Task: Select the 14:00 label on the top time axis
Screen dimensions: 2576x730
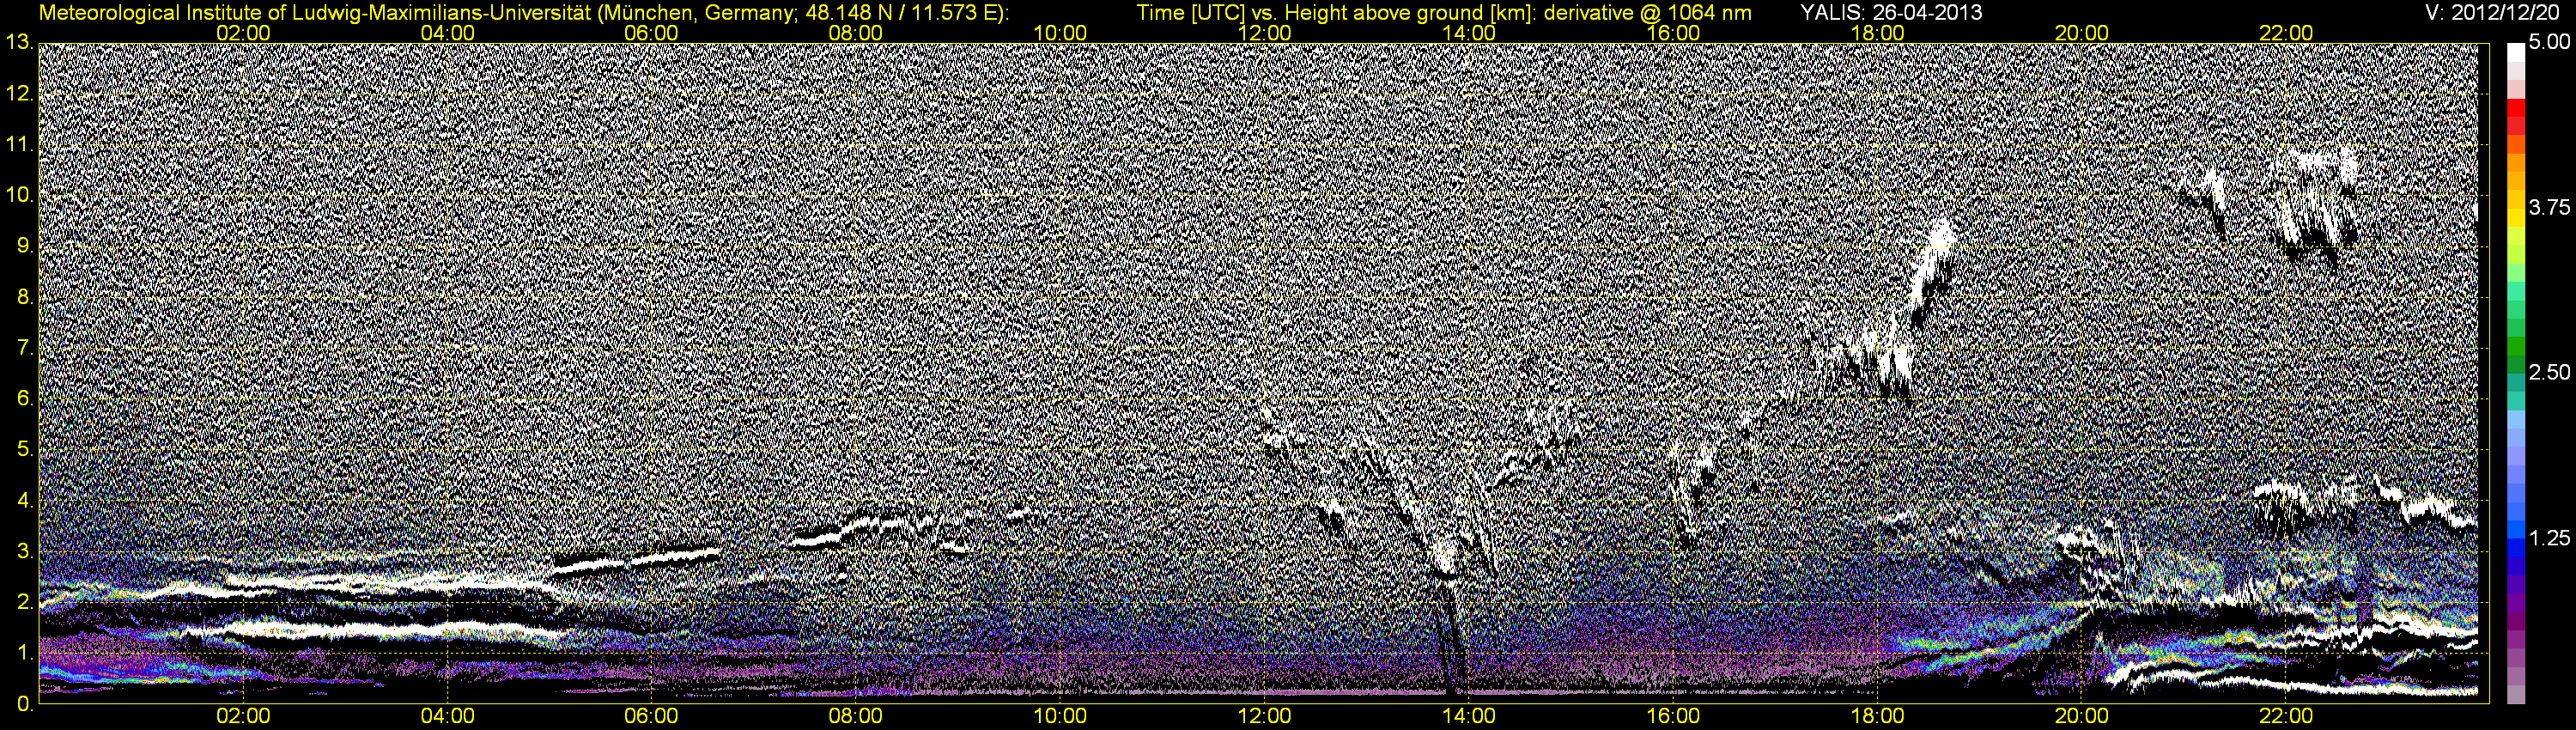Action: click(1469, 33)
